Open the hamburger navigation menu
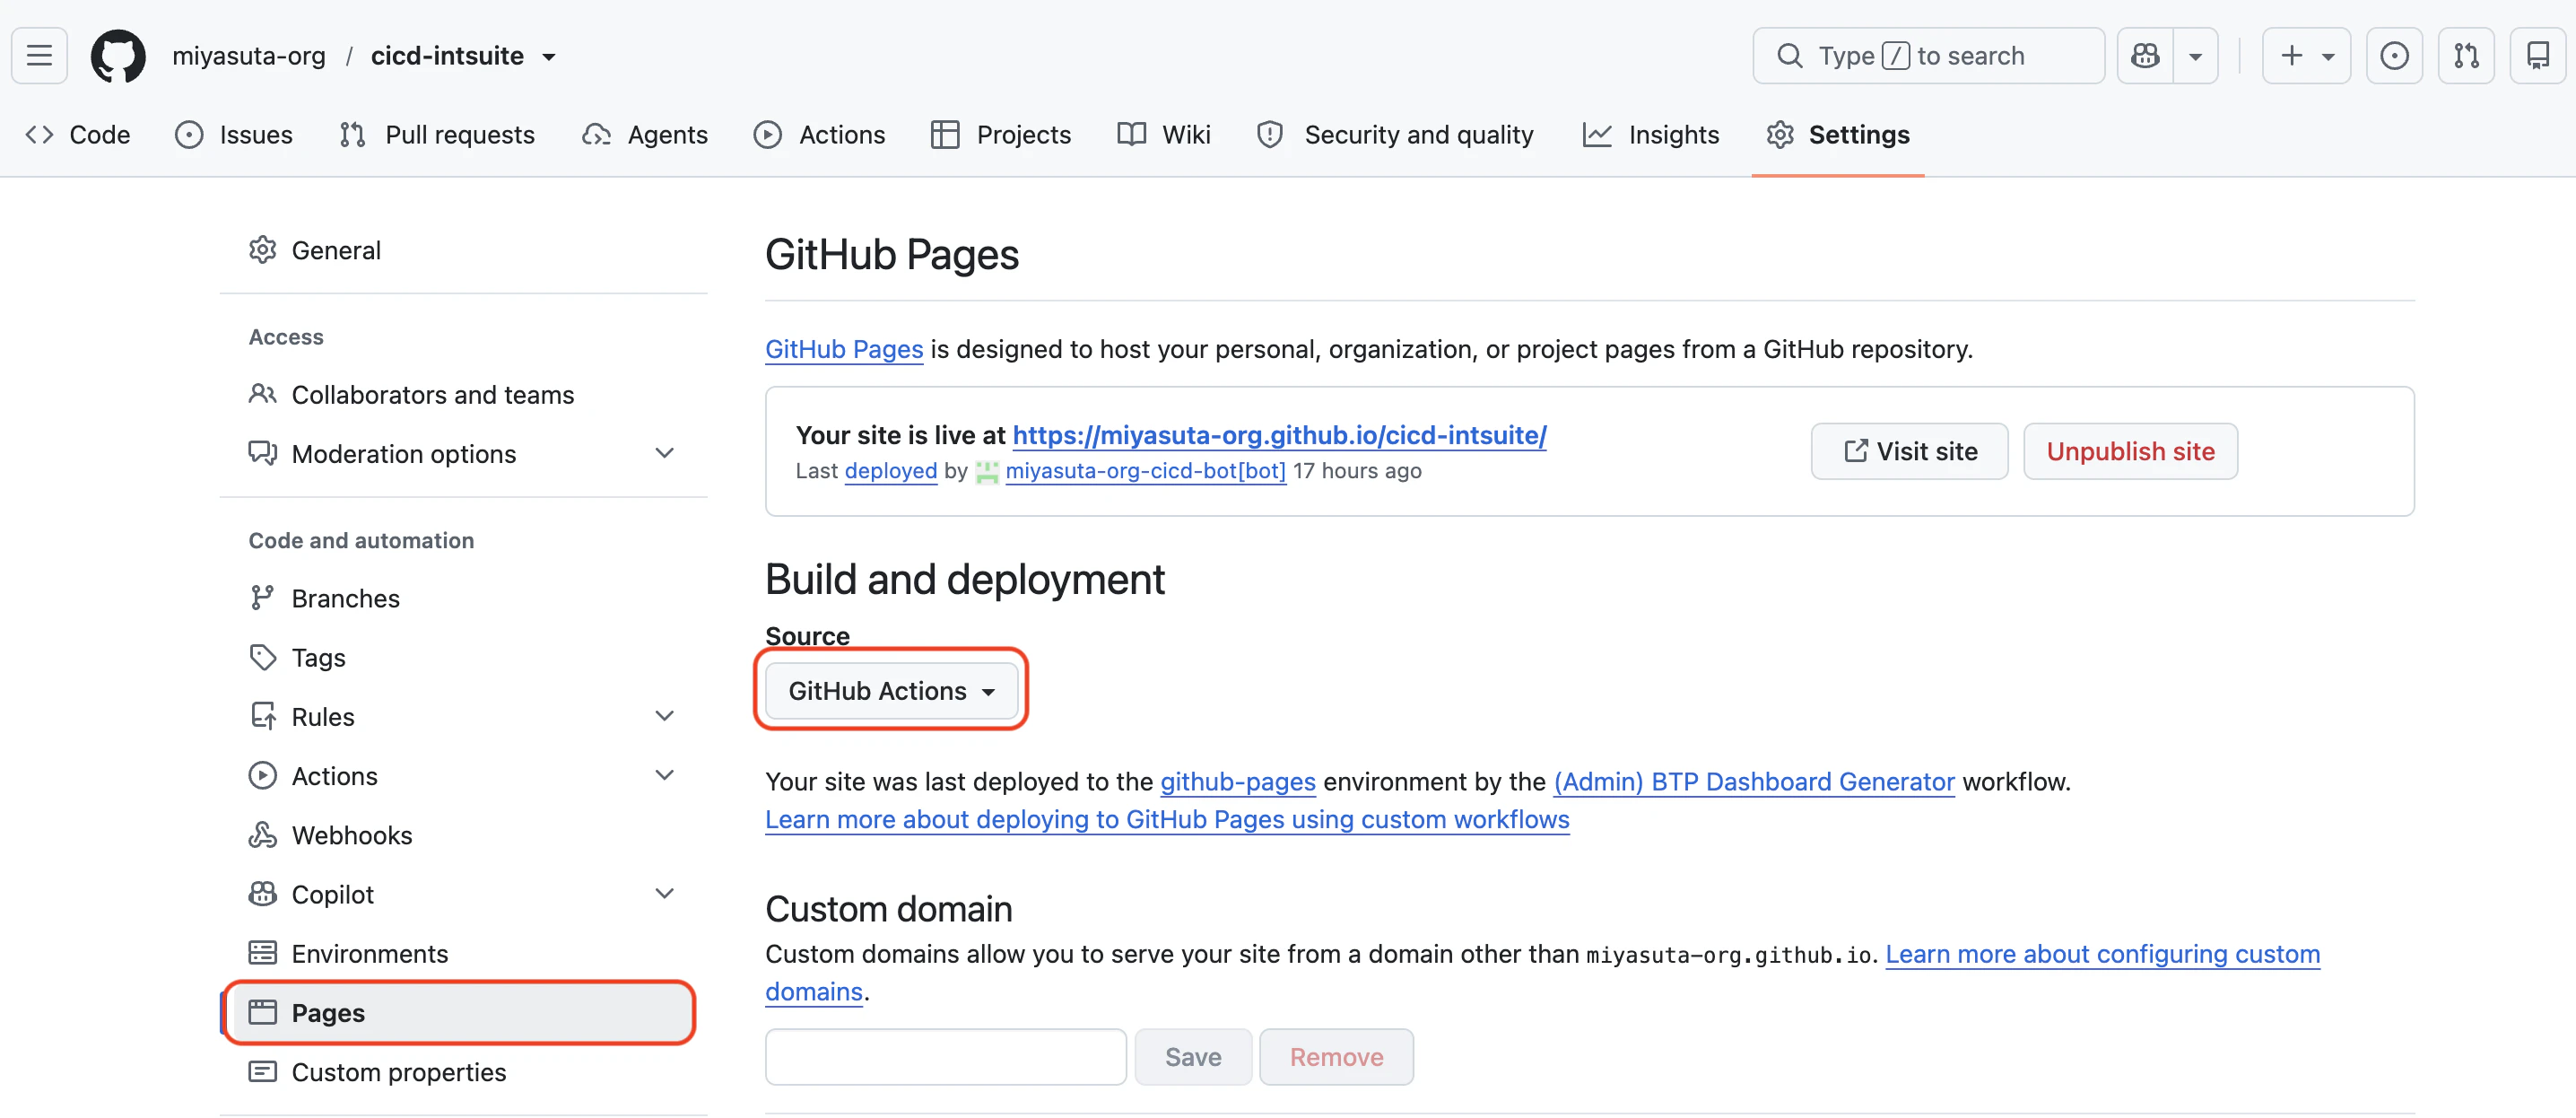 (x=39, y=55)
